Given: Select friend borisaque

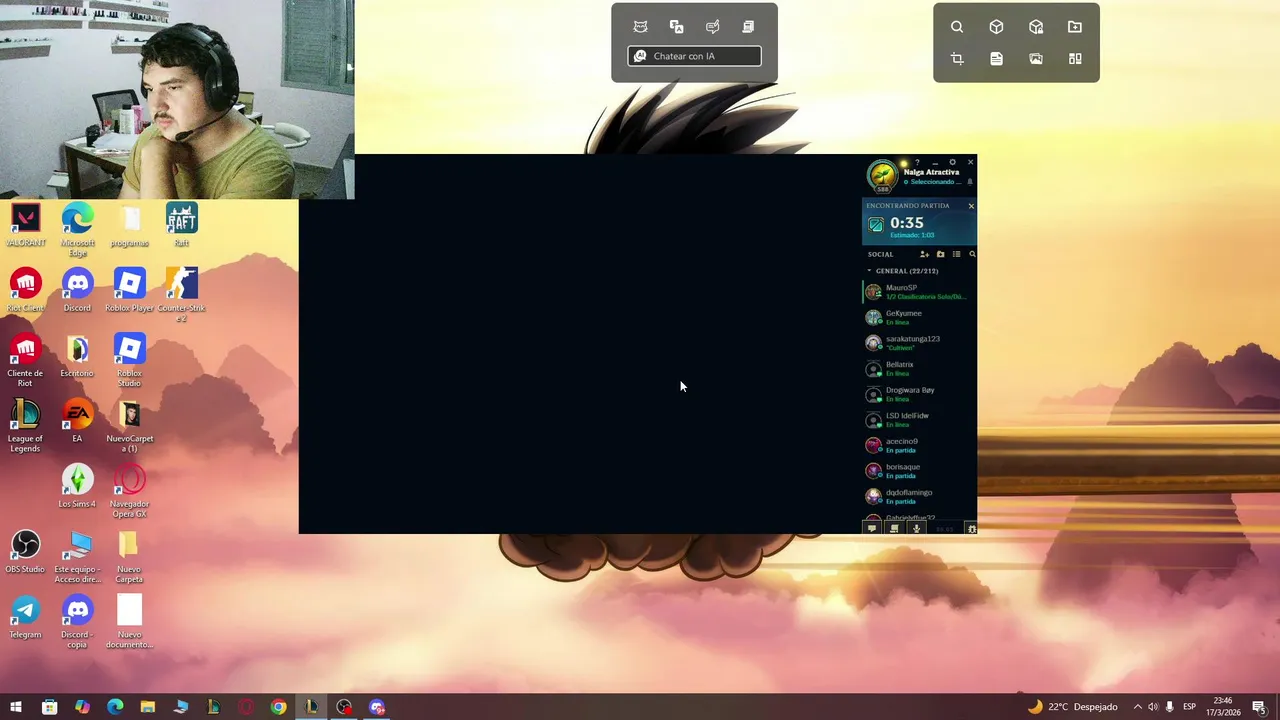Looking at the screenshot, I should (919, 471).
